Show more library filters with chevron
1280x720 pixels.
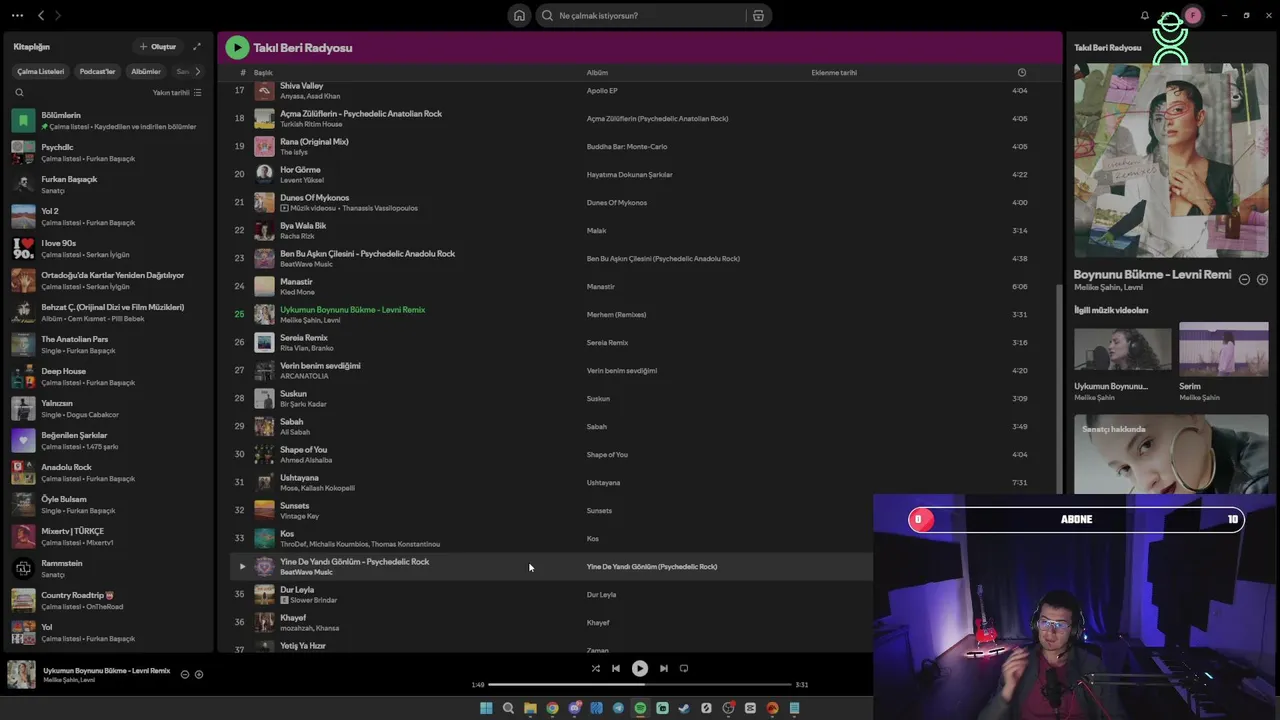(197, 71)
